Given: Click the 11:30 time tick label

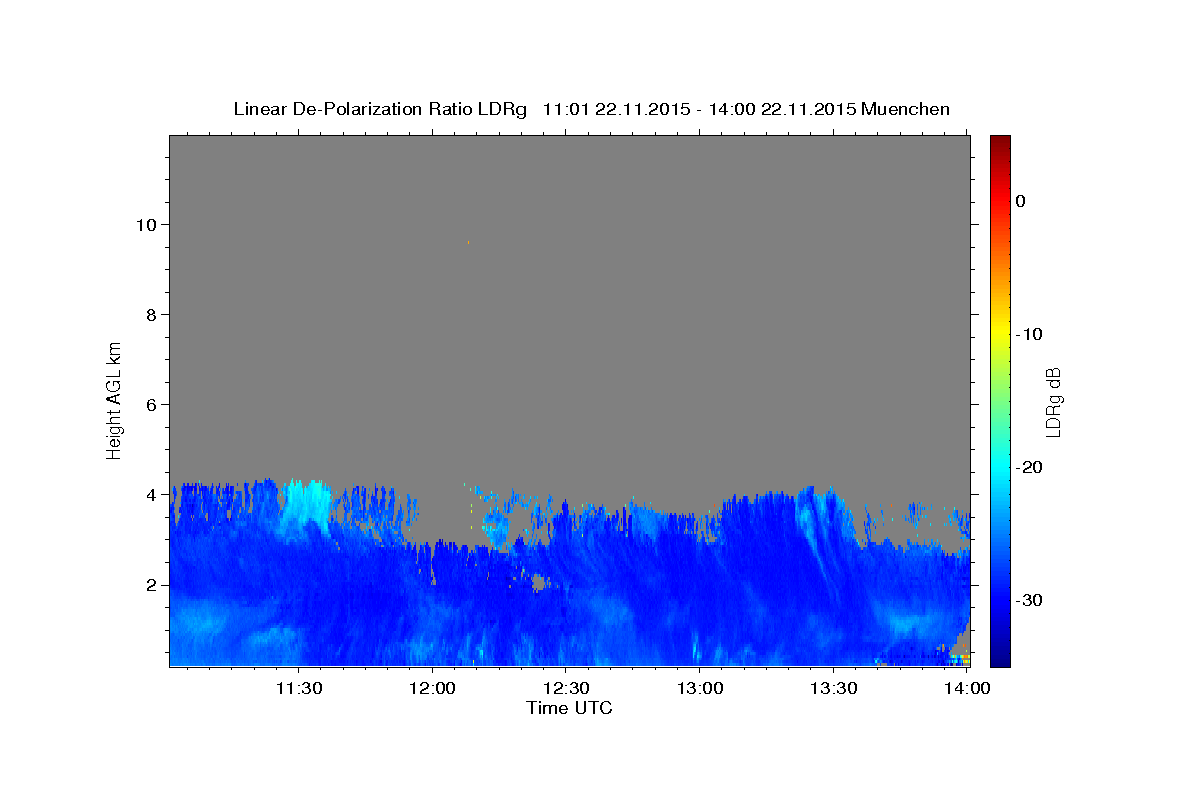Looking at the screenshot, I should (298, 688).
